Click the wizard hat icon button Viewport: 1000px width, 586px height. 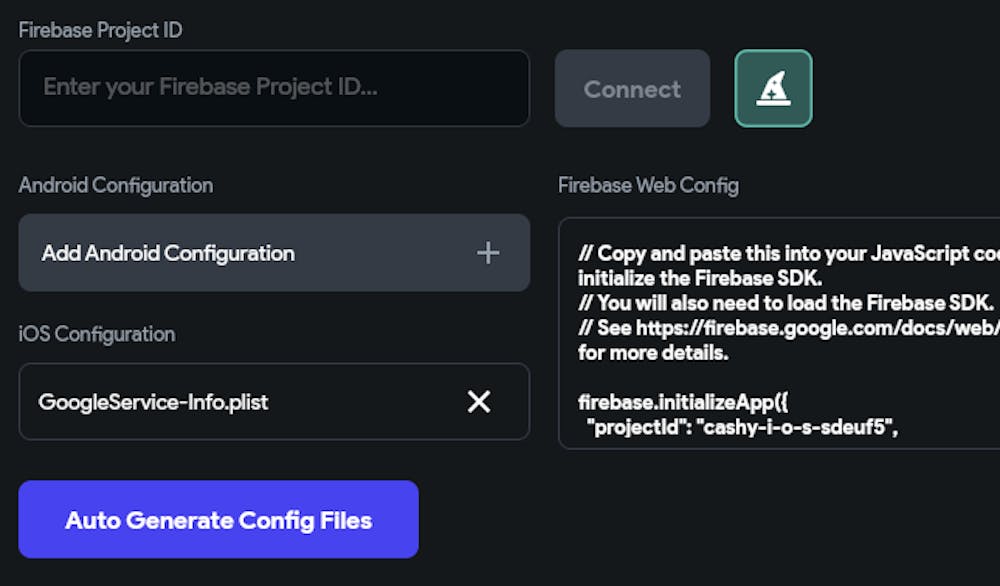[x=773, y=89]
